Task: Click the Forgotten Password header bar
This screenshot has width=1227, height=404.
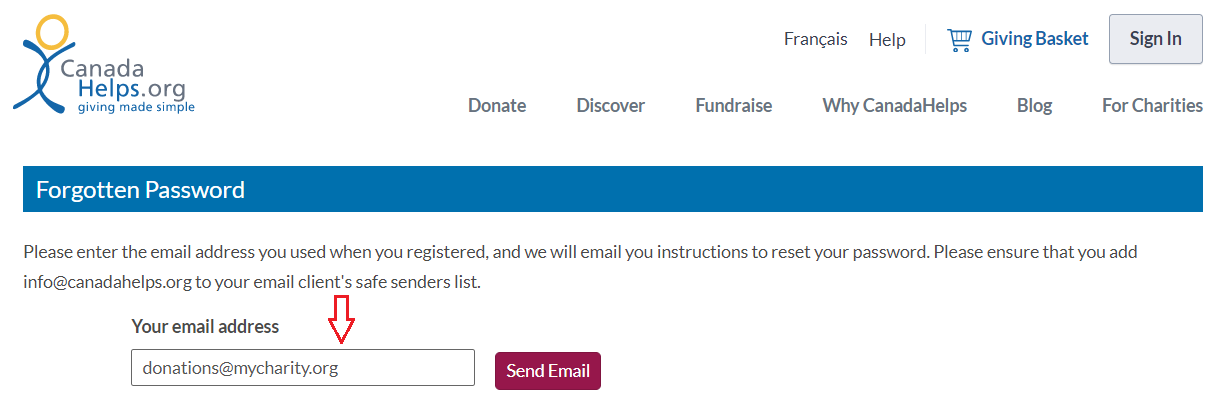Action: (x=612, y=189)
